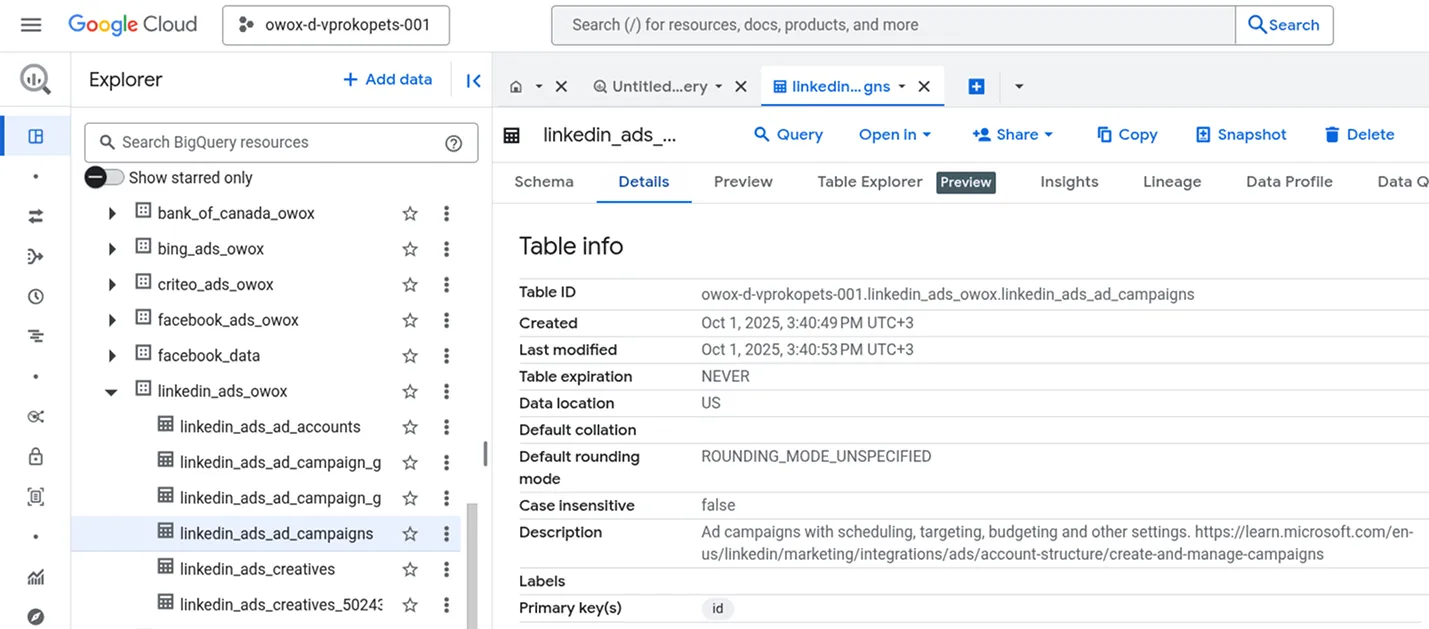Toggle the Show starred only switch
The image size is (1429, 629).
[x=104, y=176]
